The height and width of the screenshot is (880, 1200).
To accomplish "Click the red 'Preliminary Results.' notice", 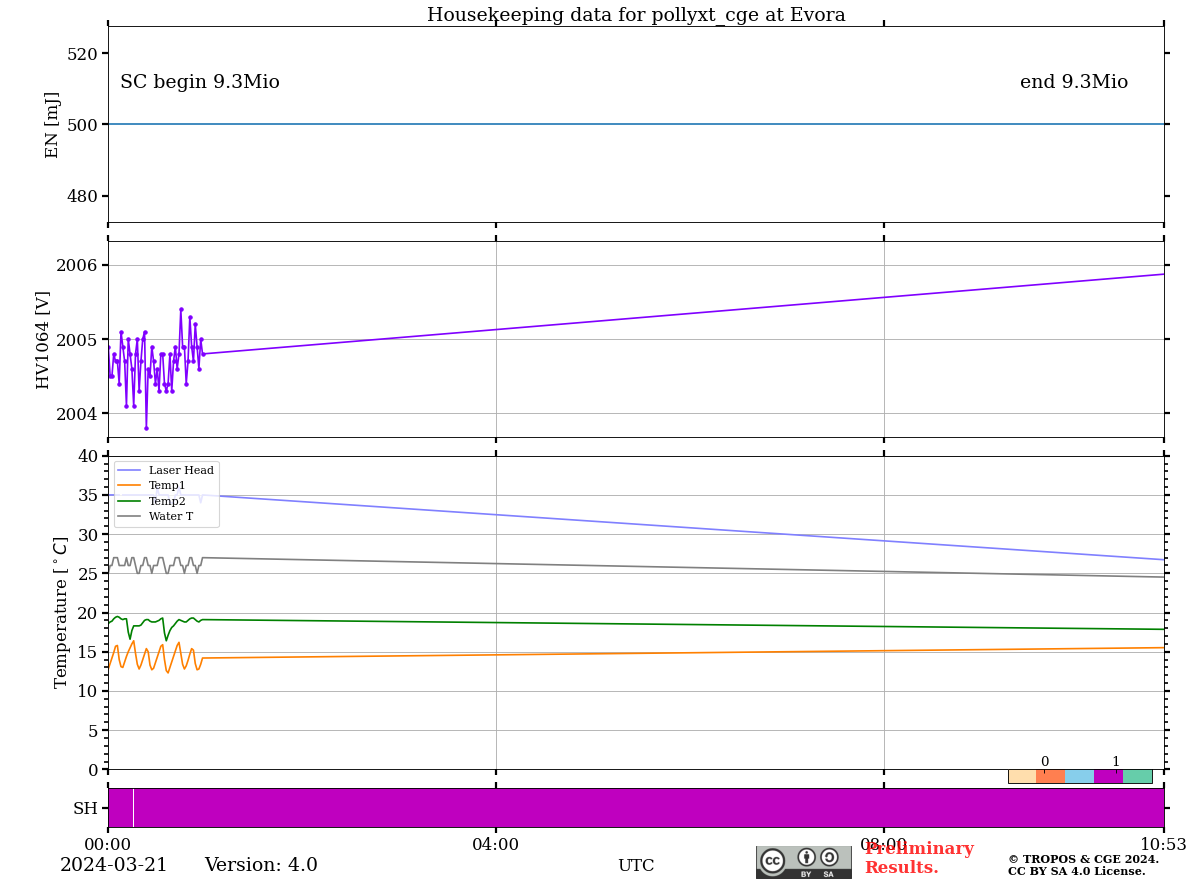I will 918,858.
